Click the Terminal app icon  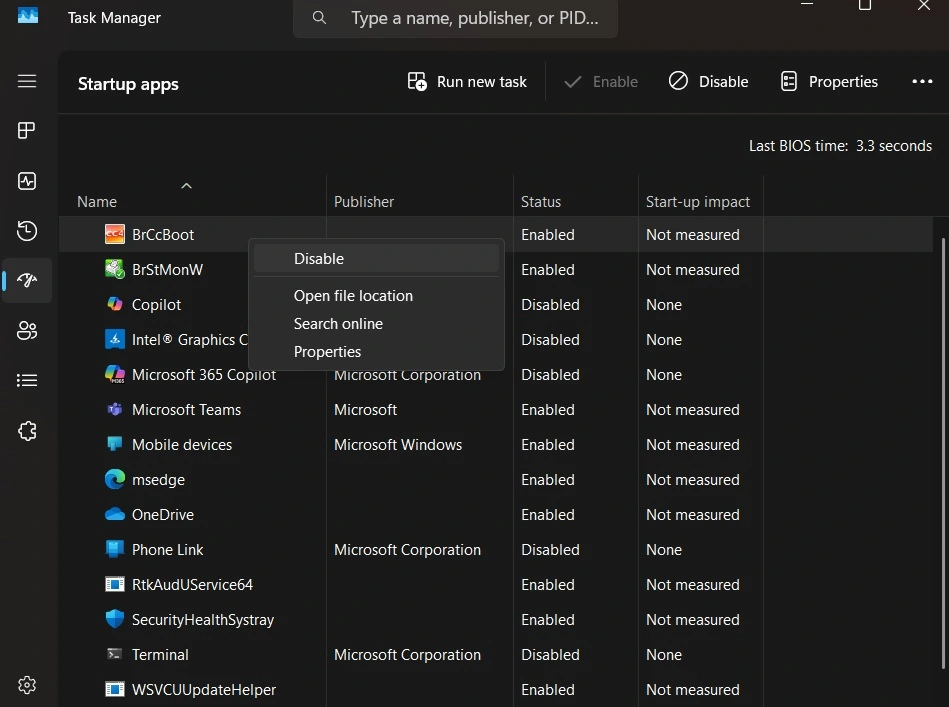pos(114,654)
